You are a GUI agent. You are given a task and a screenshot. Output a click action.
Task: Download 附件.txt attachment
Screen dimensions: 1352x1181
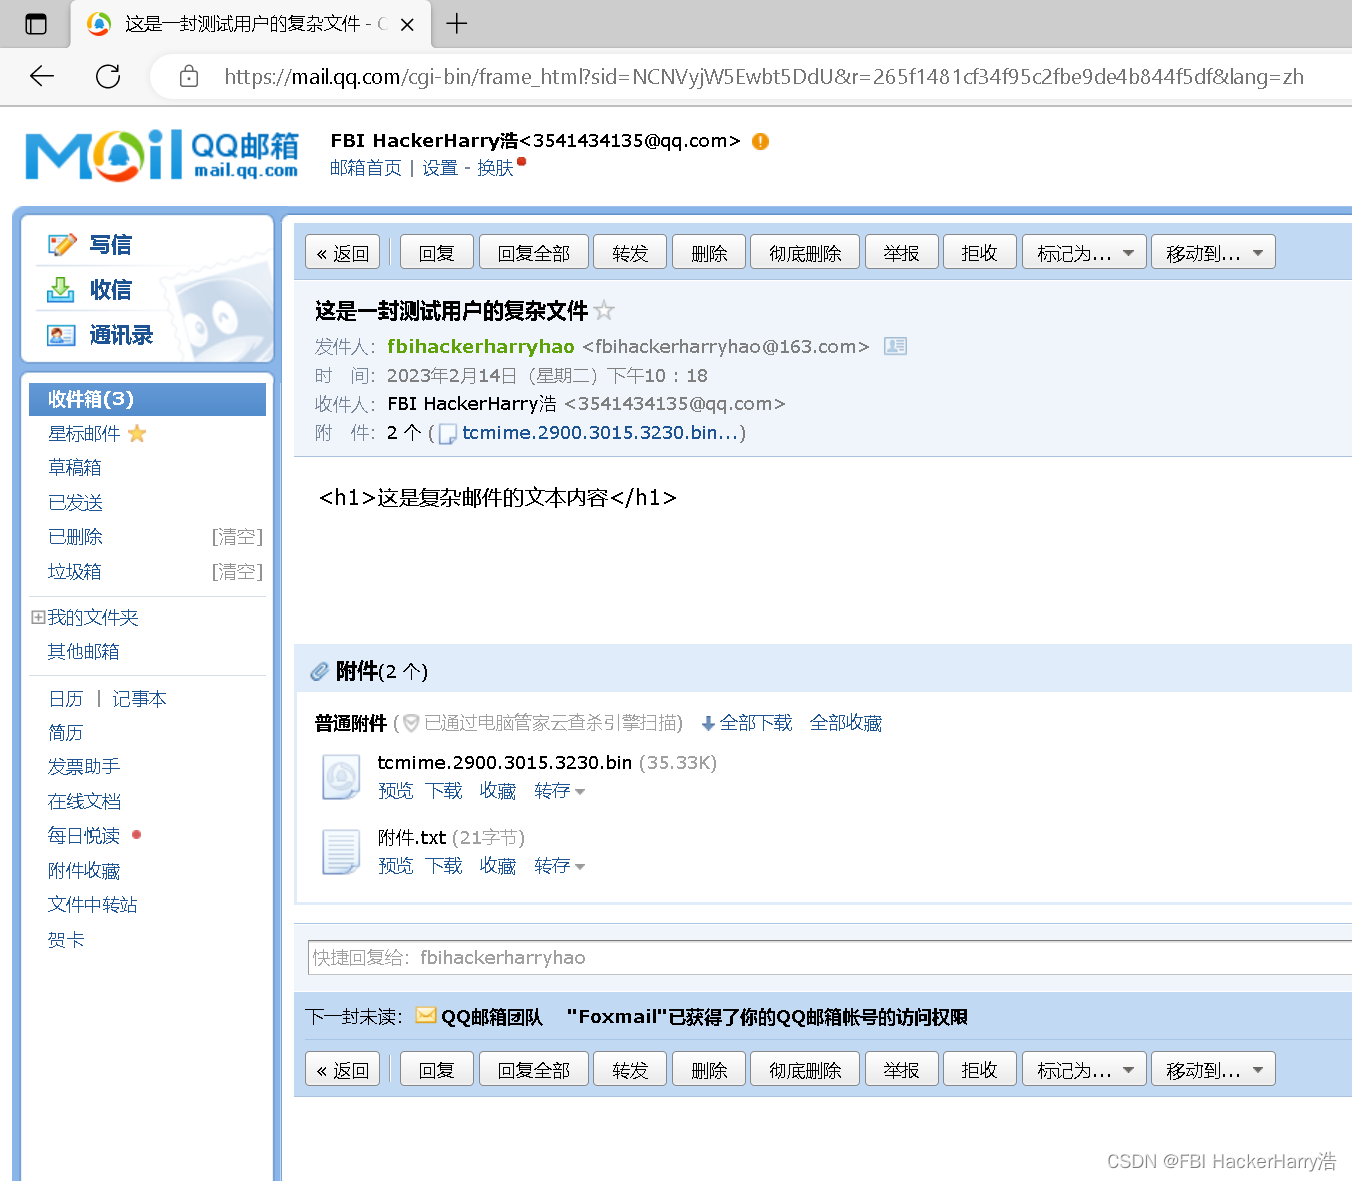[x=444, y=866]
